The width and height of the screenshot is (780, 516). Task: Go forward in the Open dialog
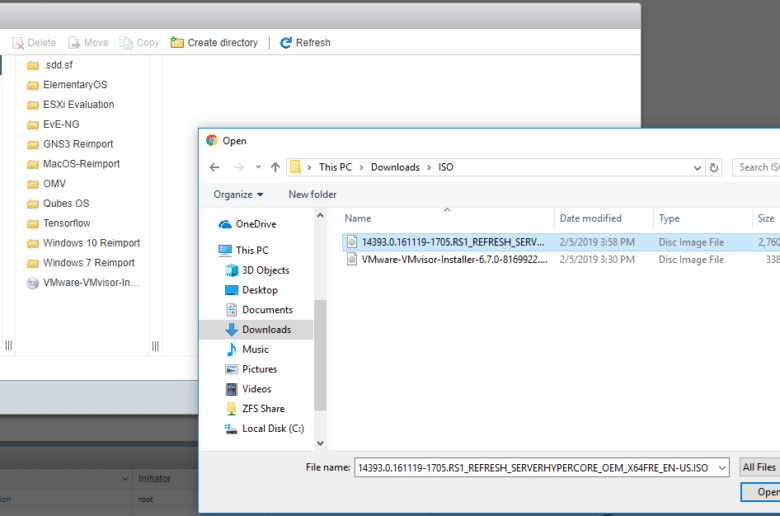(239, 167)
